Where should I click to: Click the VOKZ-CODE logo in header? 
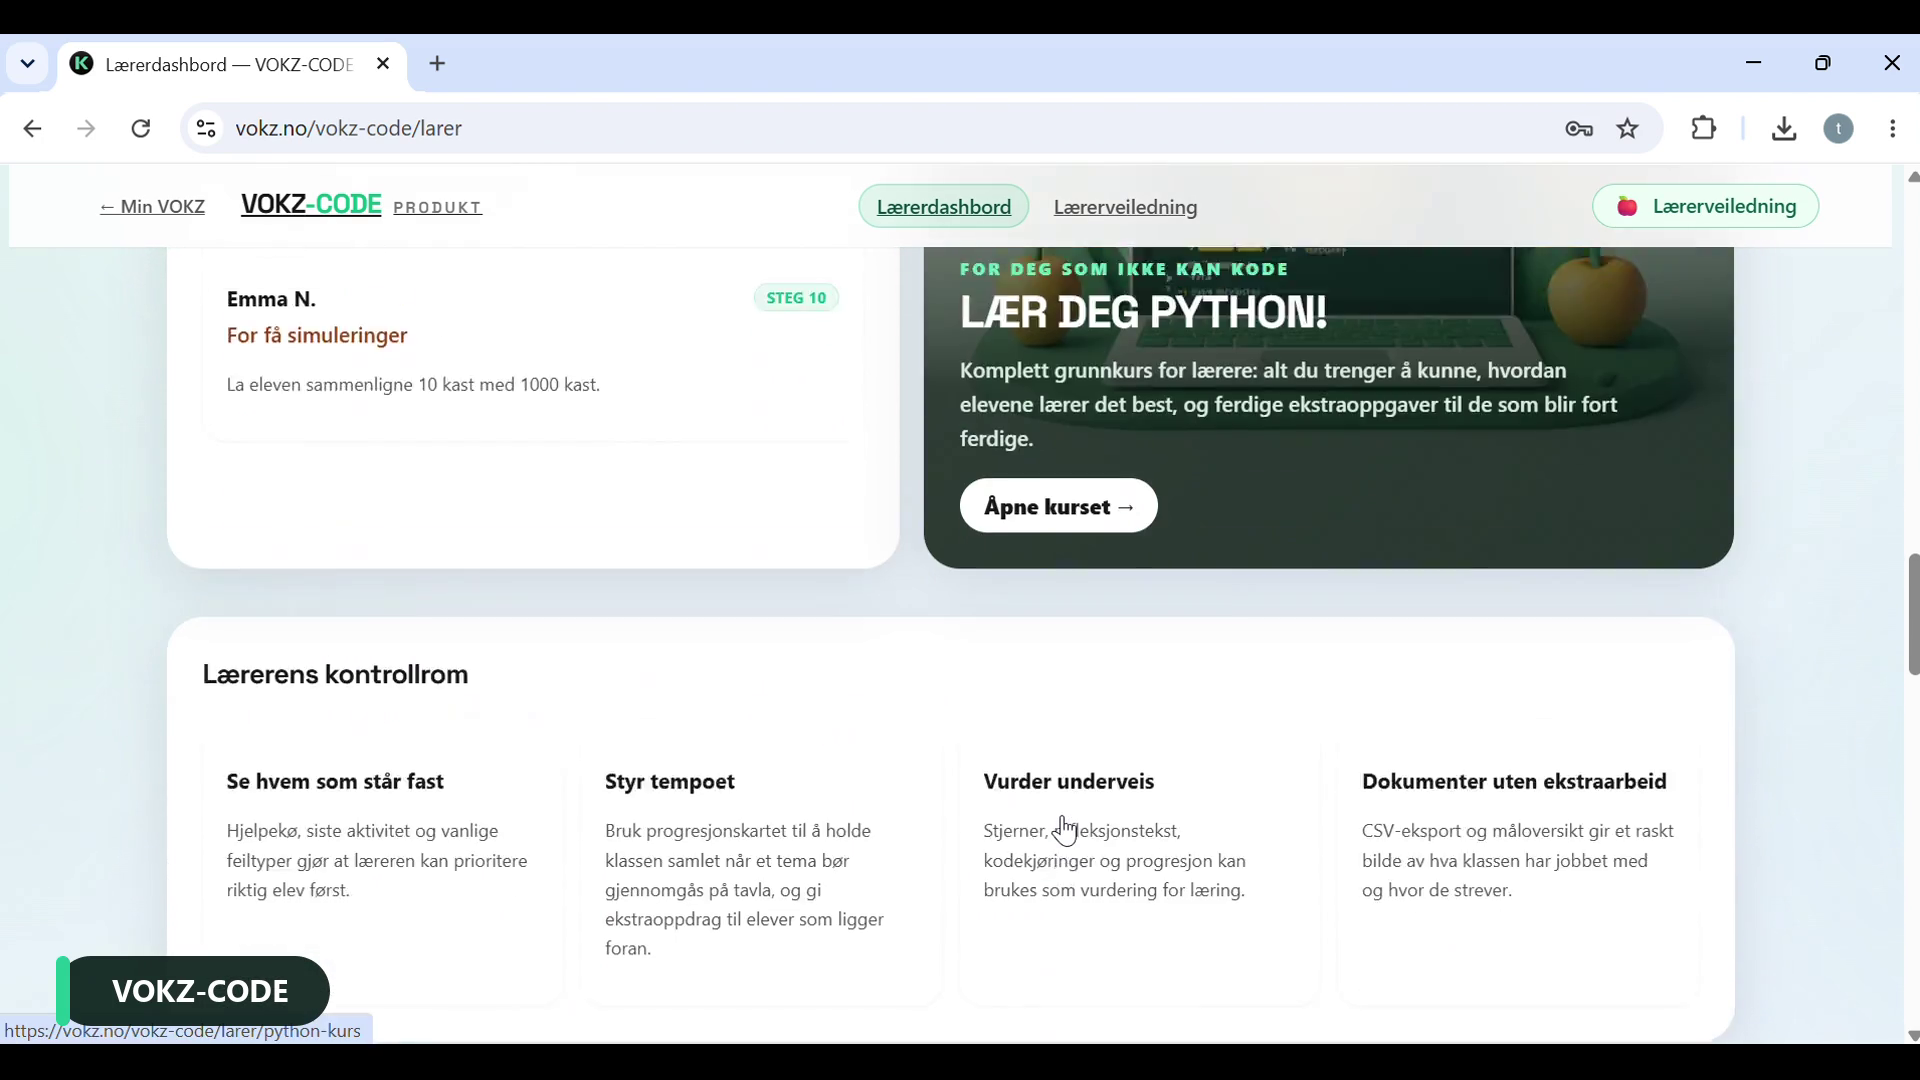coord(311,205)
